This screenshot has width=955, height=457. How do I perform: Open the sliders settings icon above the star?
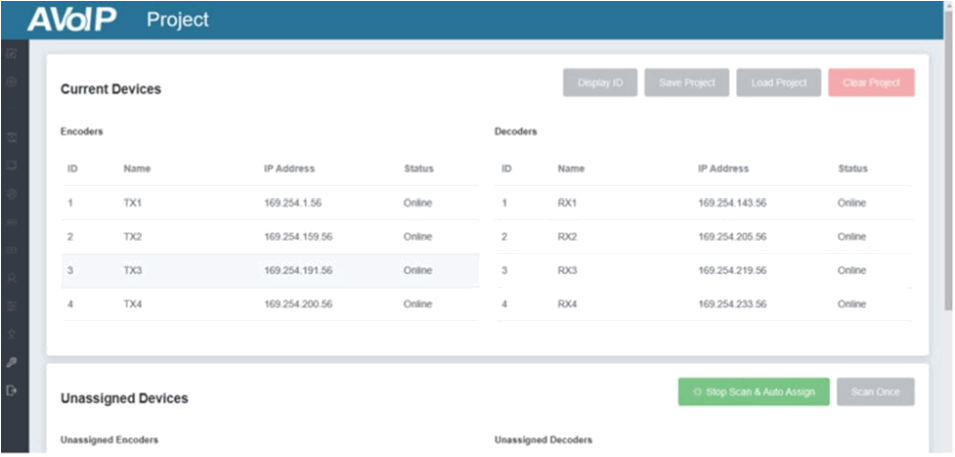point(12,306)
